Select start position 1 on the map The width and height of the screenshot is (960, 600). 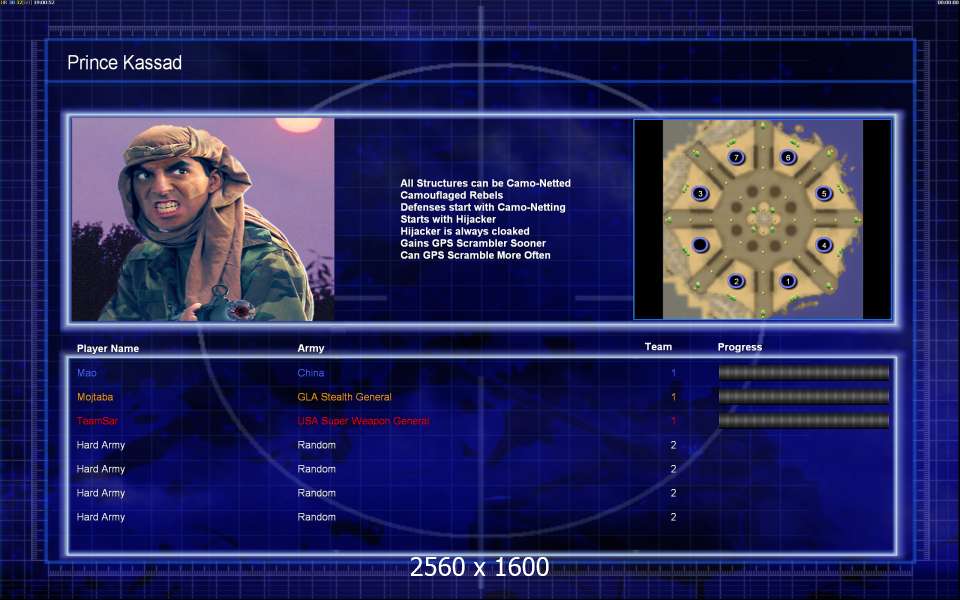pos(788,281)
